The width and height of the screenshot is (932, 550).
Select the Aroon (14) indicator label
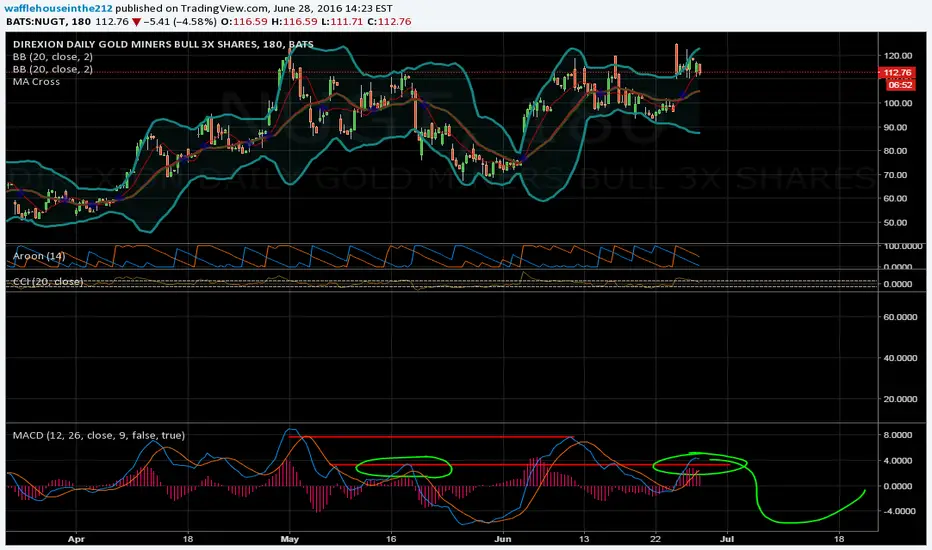[39, 256]
